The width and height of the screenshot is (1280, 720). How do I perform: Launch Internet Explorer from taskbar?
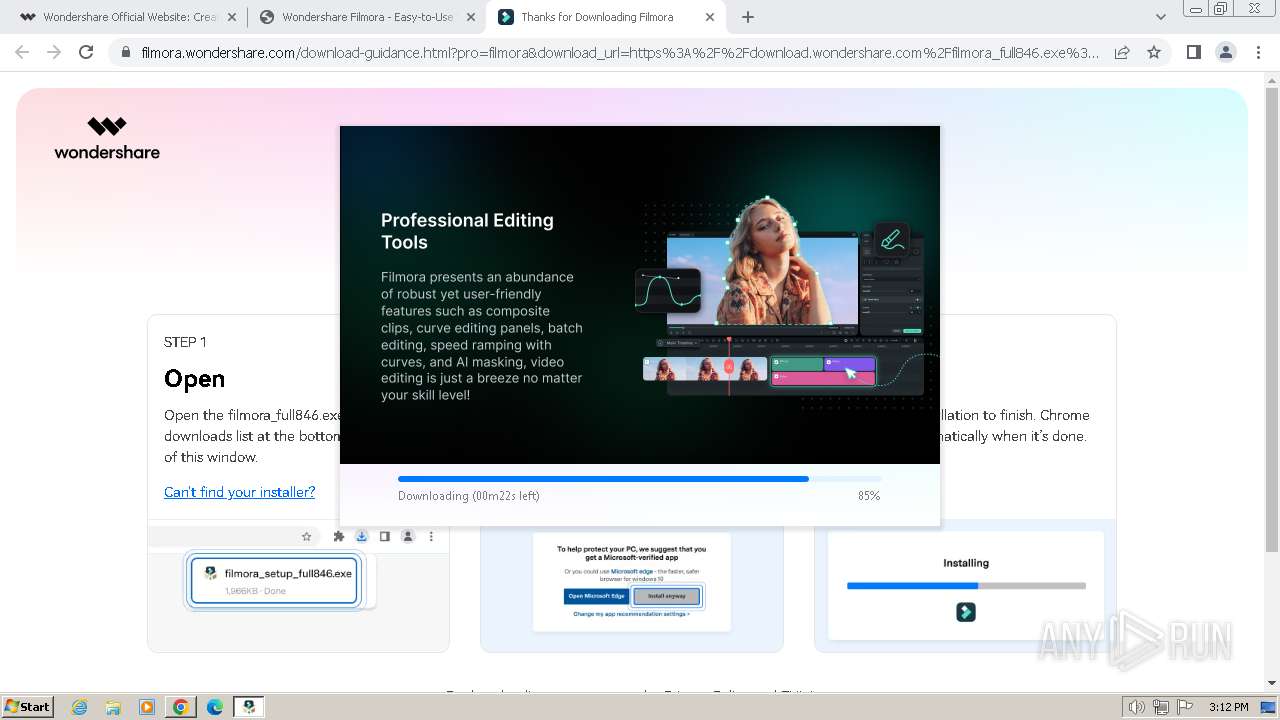tap(80, 707)
